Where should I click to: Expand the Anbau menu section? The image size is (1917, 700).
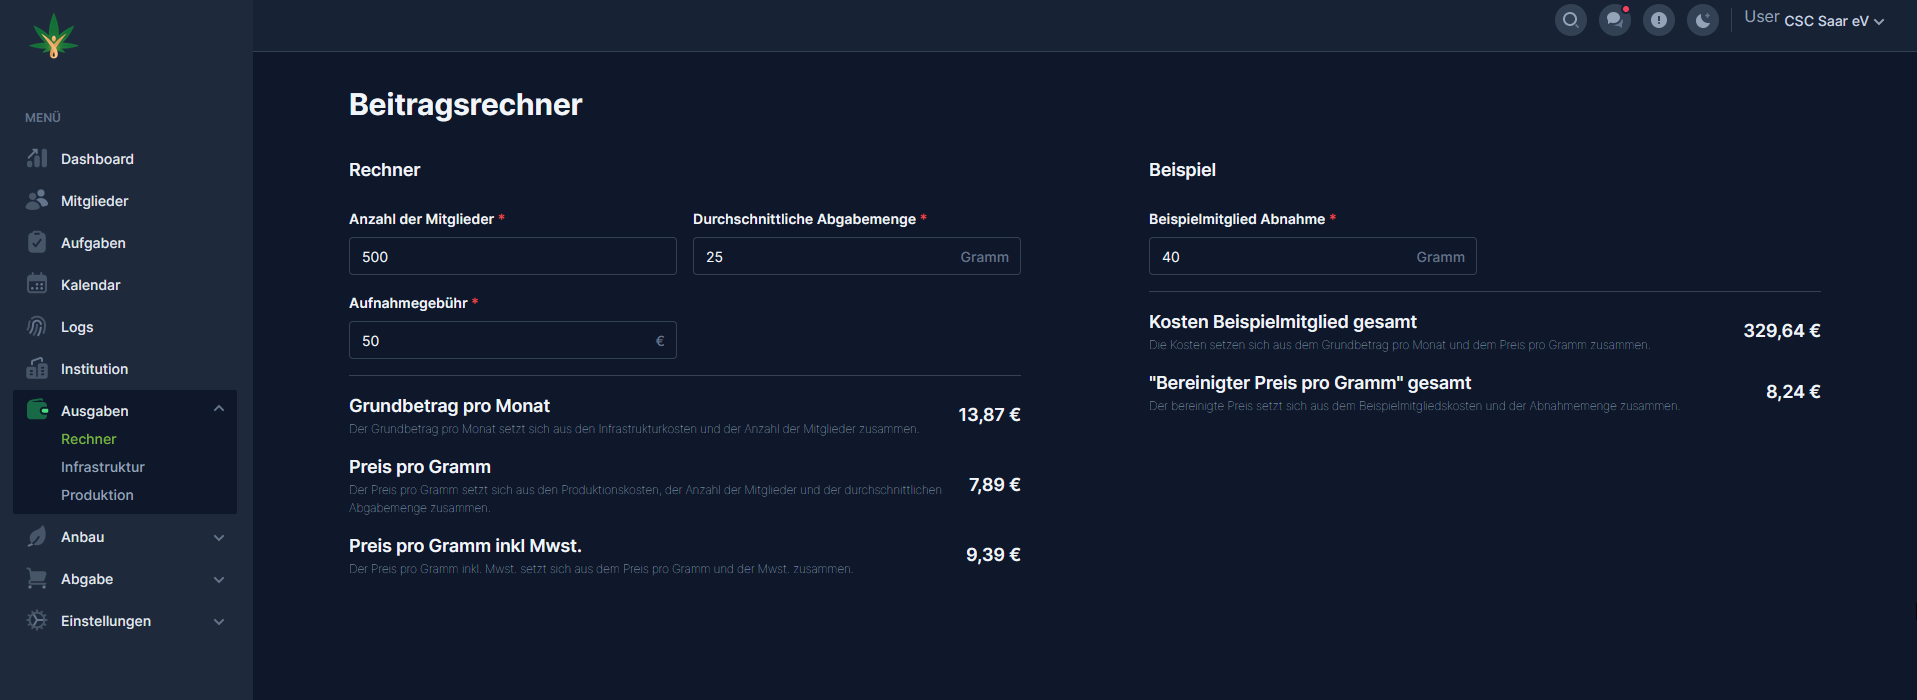pos(219,537)
